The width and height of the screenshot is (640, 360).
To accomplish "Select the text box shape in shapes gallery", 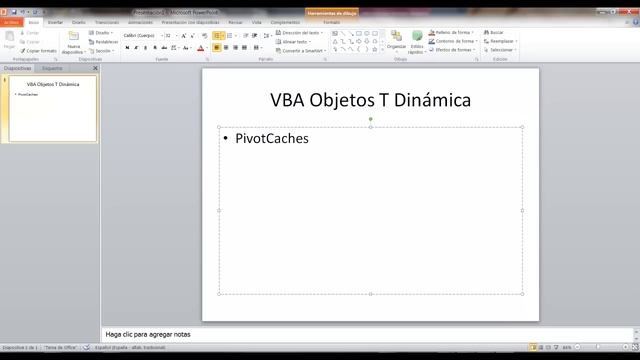I will click(335, 33).
